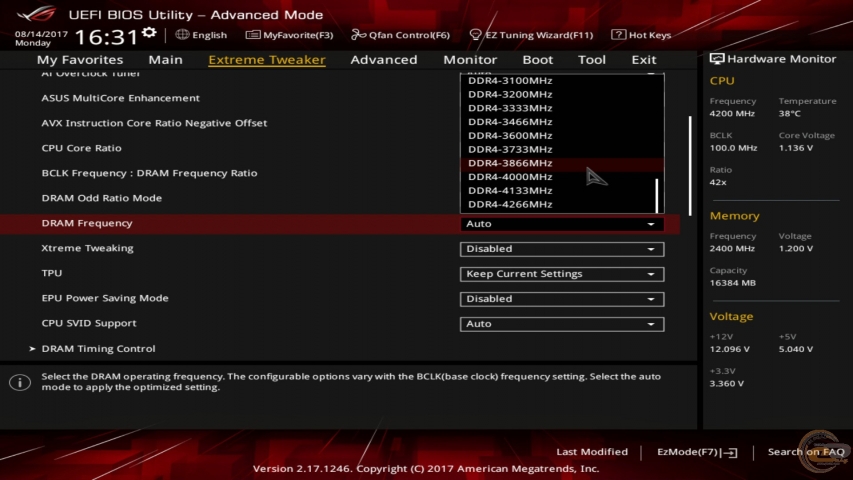Click Core Voltage 1.136 V value
Image resolution: width=853 pixels, height=480 pixels.
click(796, 148)
